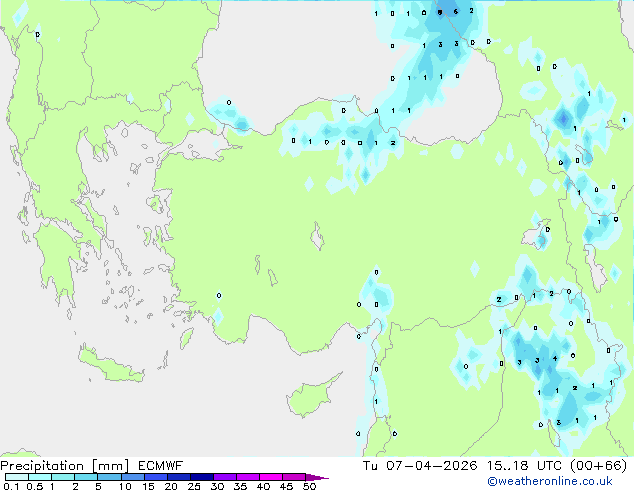Click the 35–40 mm legend swatch
634x490 pixels.
[x=248, y=477]
